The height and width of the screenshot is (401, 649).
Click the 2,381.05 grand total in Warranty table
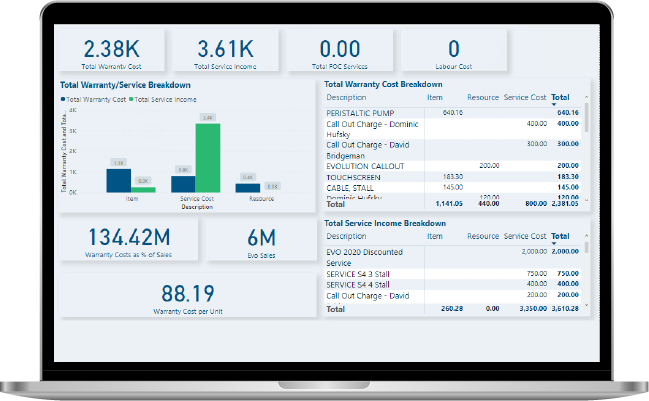565,204
